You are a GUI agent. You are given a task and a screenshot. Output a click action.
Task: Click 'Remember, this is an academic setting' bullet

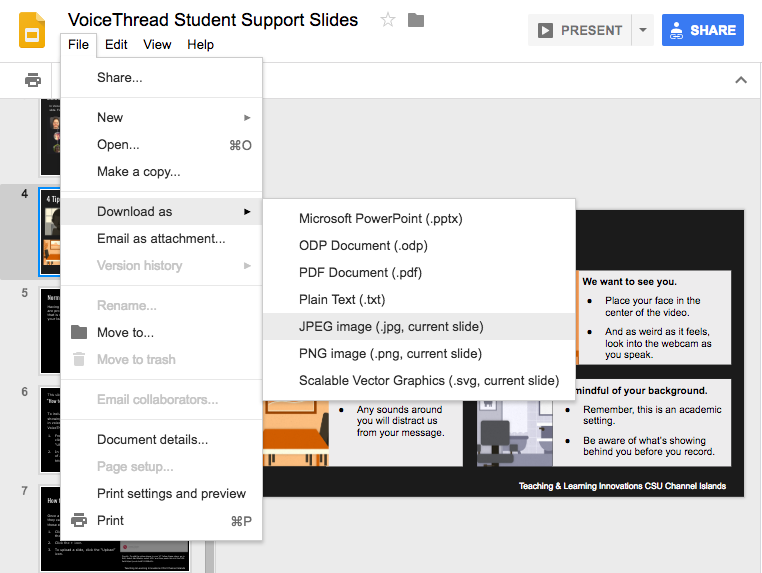pyautogui.click(x=652, y=415)
